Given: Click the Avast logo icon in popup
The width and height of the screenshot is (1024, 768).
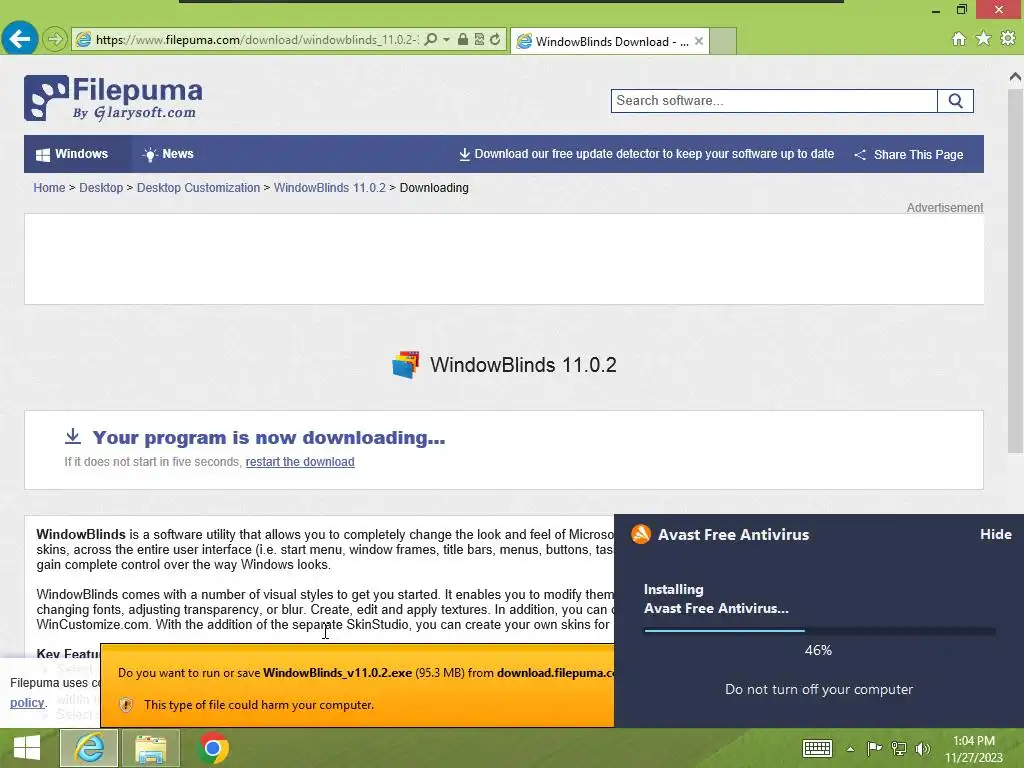Looking at the screenshot, I should click(641, 534).
